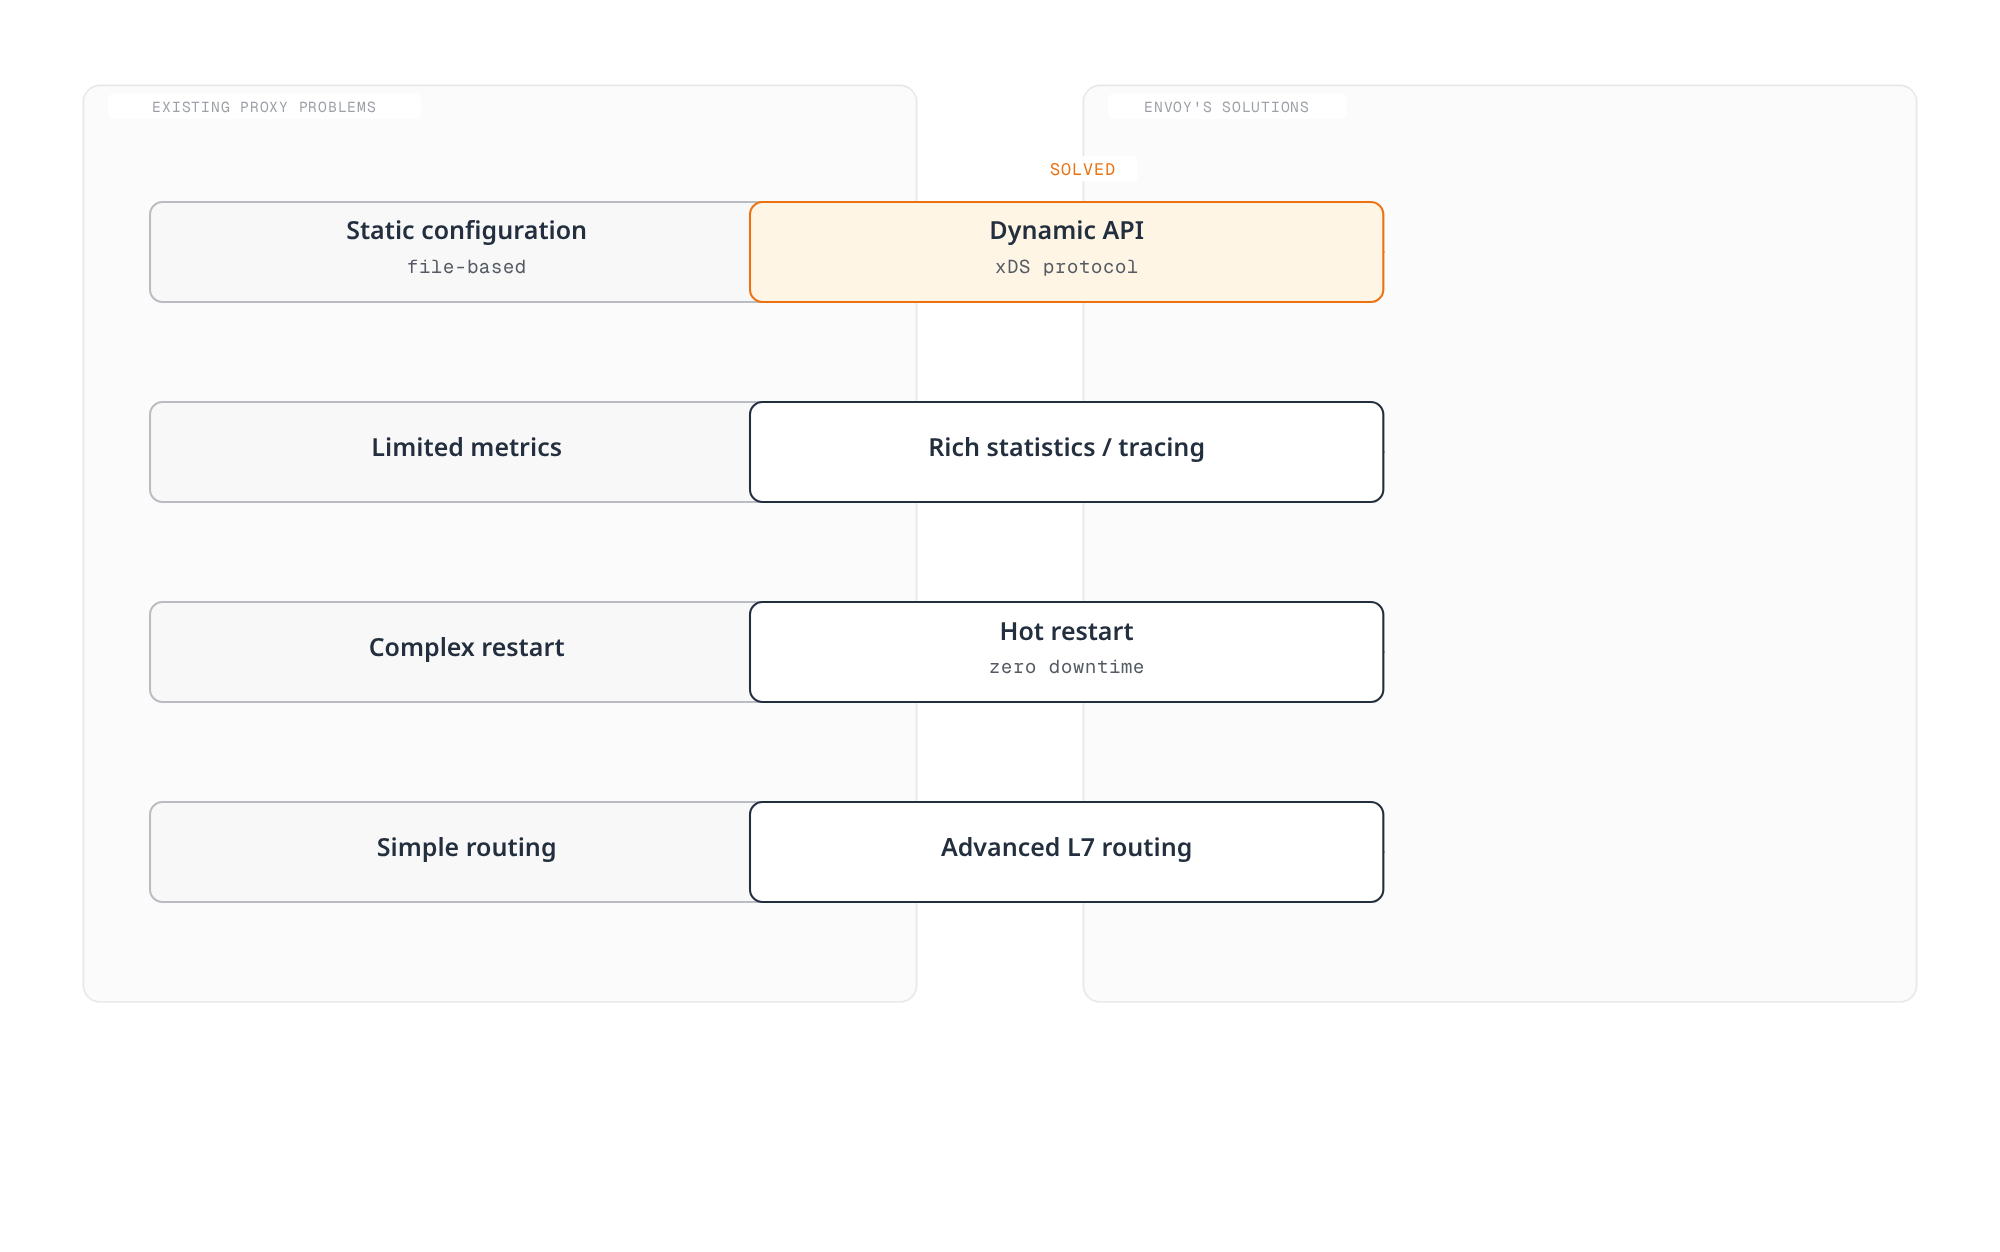Click the 'zero downtime' subtitle text

point(1066,667)
